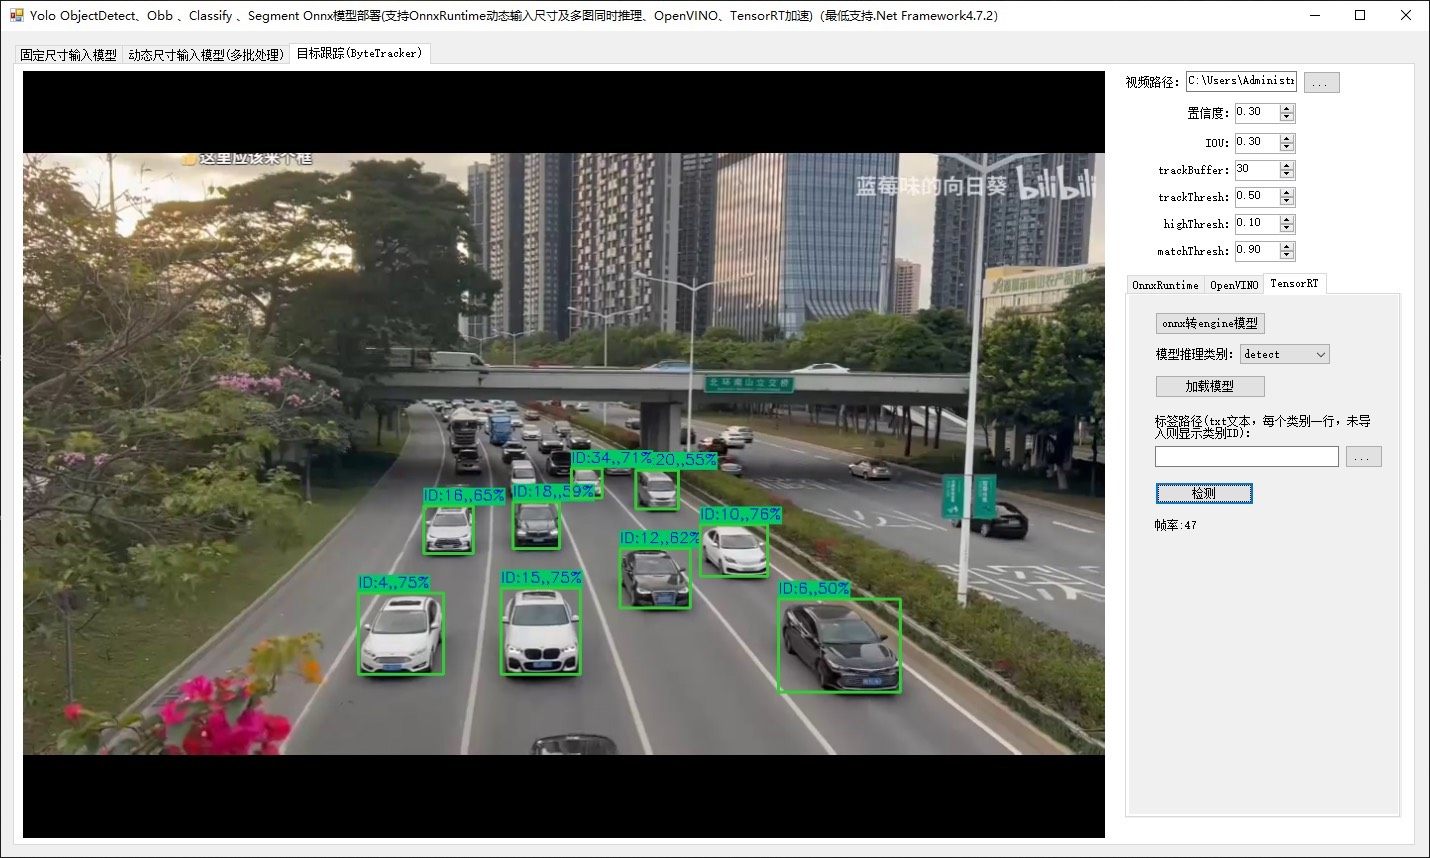This screenshot has height=858, width=1430.
Task: Click the 置信度 value field showing 0.30
Action: (1256, 113)
